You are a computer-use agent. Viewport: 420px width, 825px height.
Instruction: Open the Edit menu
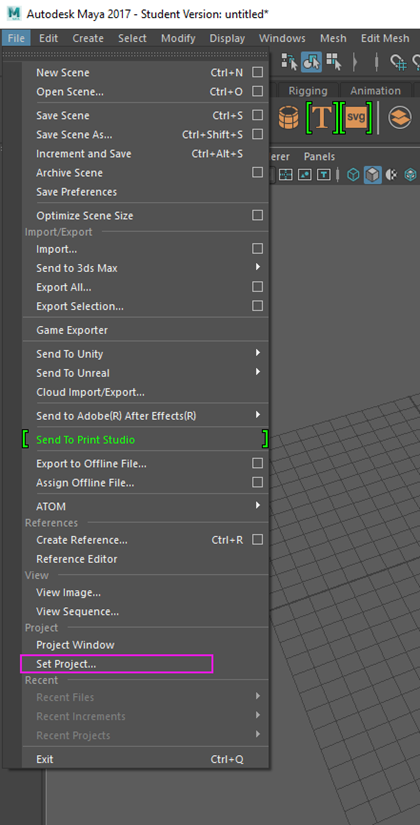(x=48, y=38)
